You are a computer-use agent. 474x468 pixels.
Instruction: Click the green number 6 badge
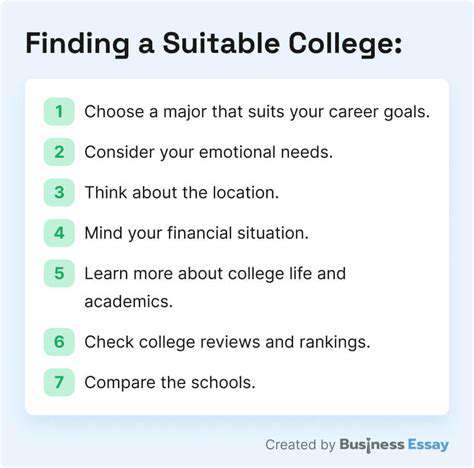pyautogui.click(x=59, y=342)
